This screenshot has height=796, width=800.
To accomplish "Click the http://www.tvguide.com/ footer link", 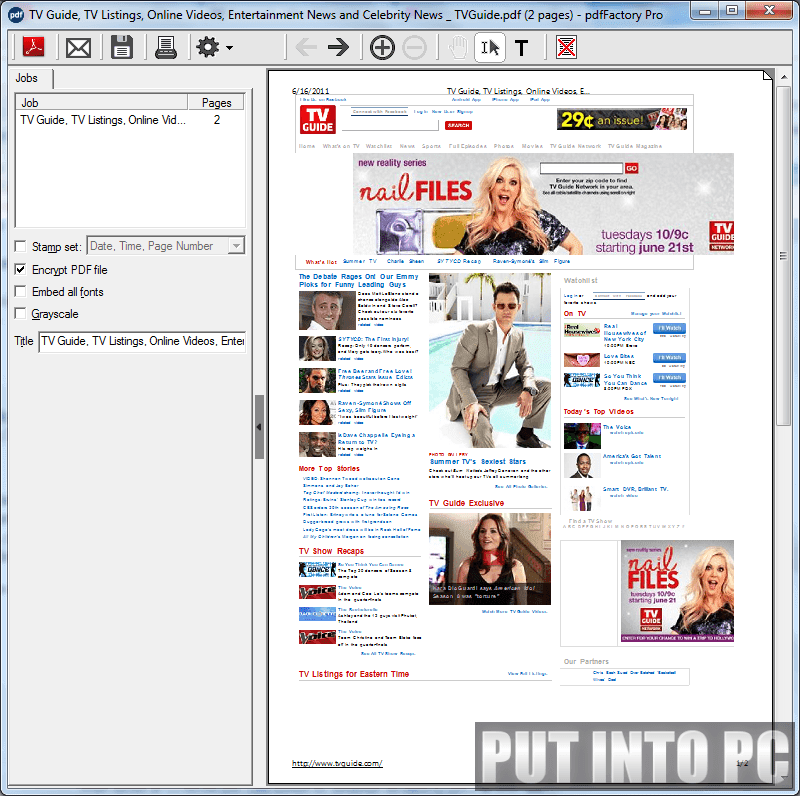I will coord(337,763).
